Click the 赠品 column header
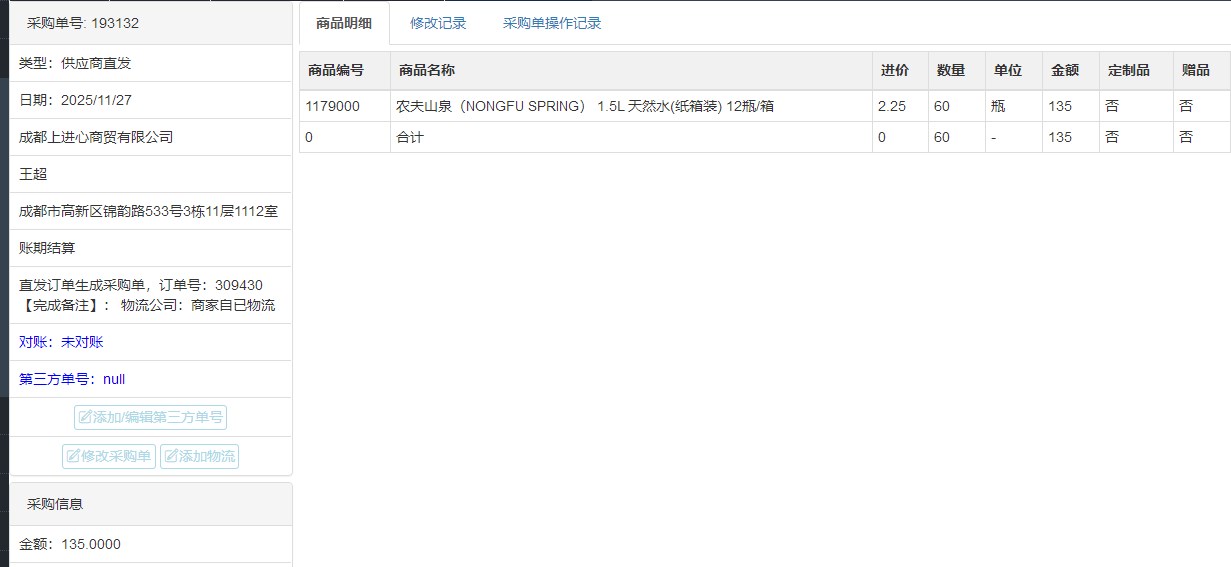The width and height of the screenshot is (1231, 567). click(x=1195, y=71)
